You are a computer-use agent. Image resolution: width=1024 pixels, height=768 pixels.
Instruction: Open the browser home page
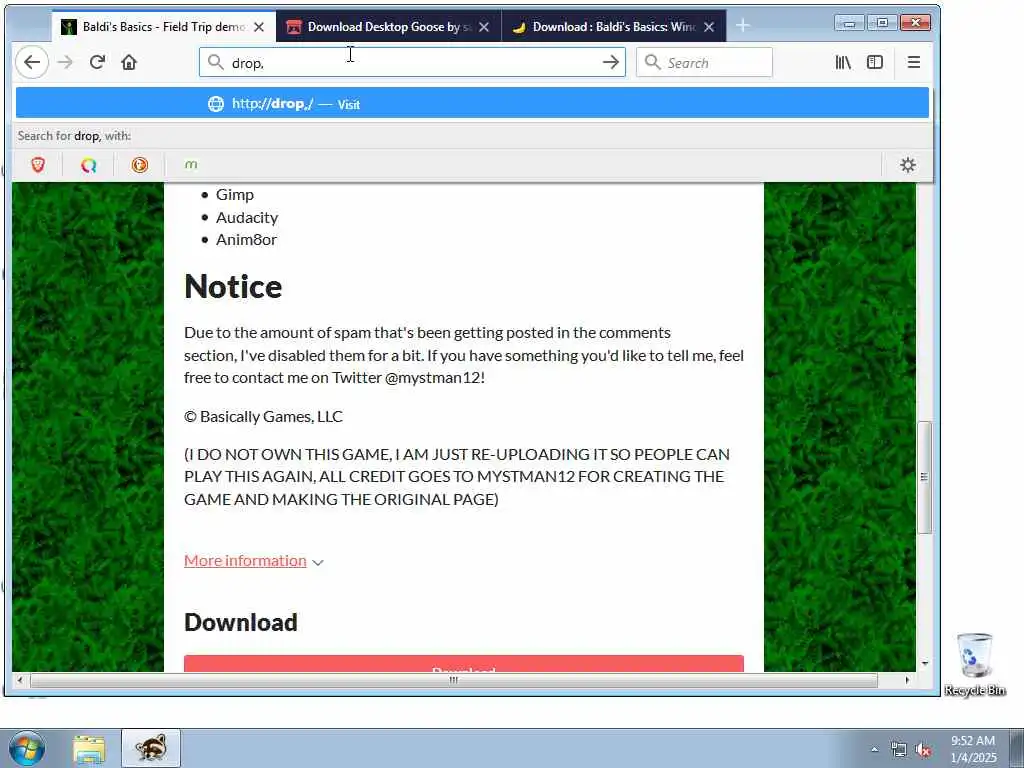(129, 63)
